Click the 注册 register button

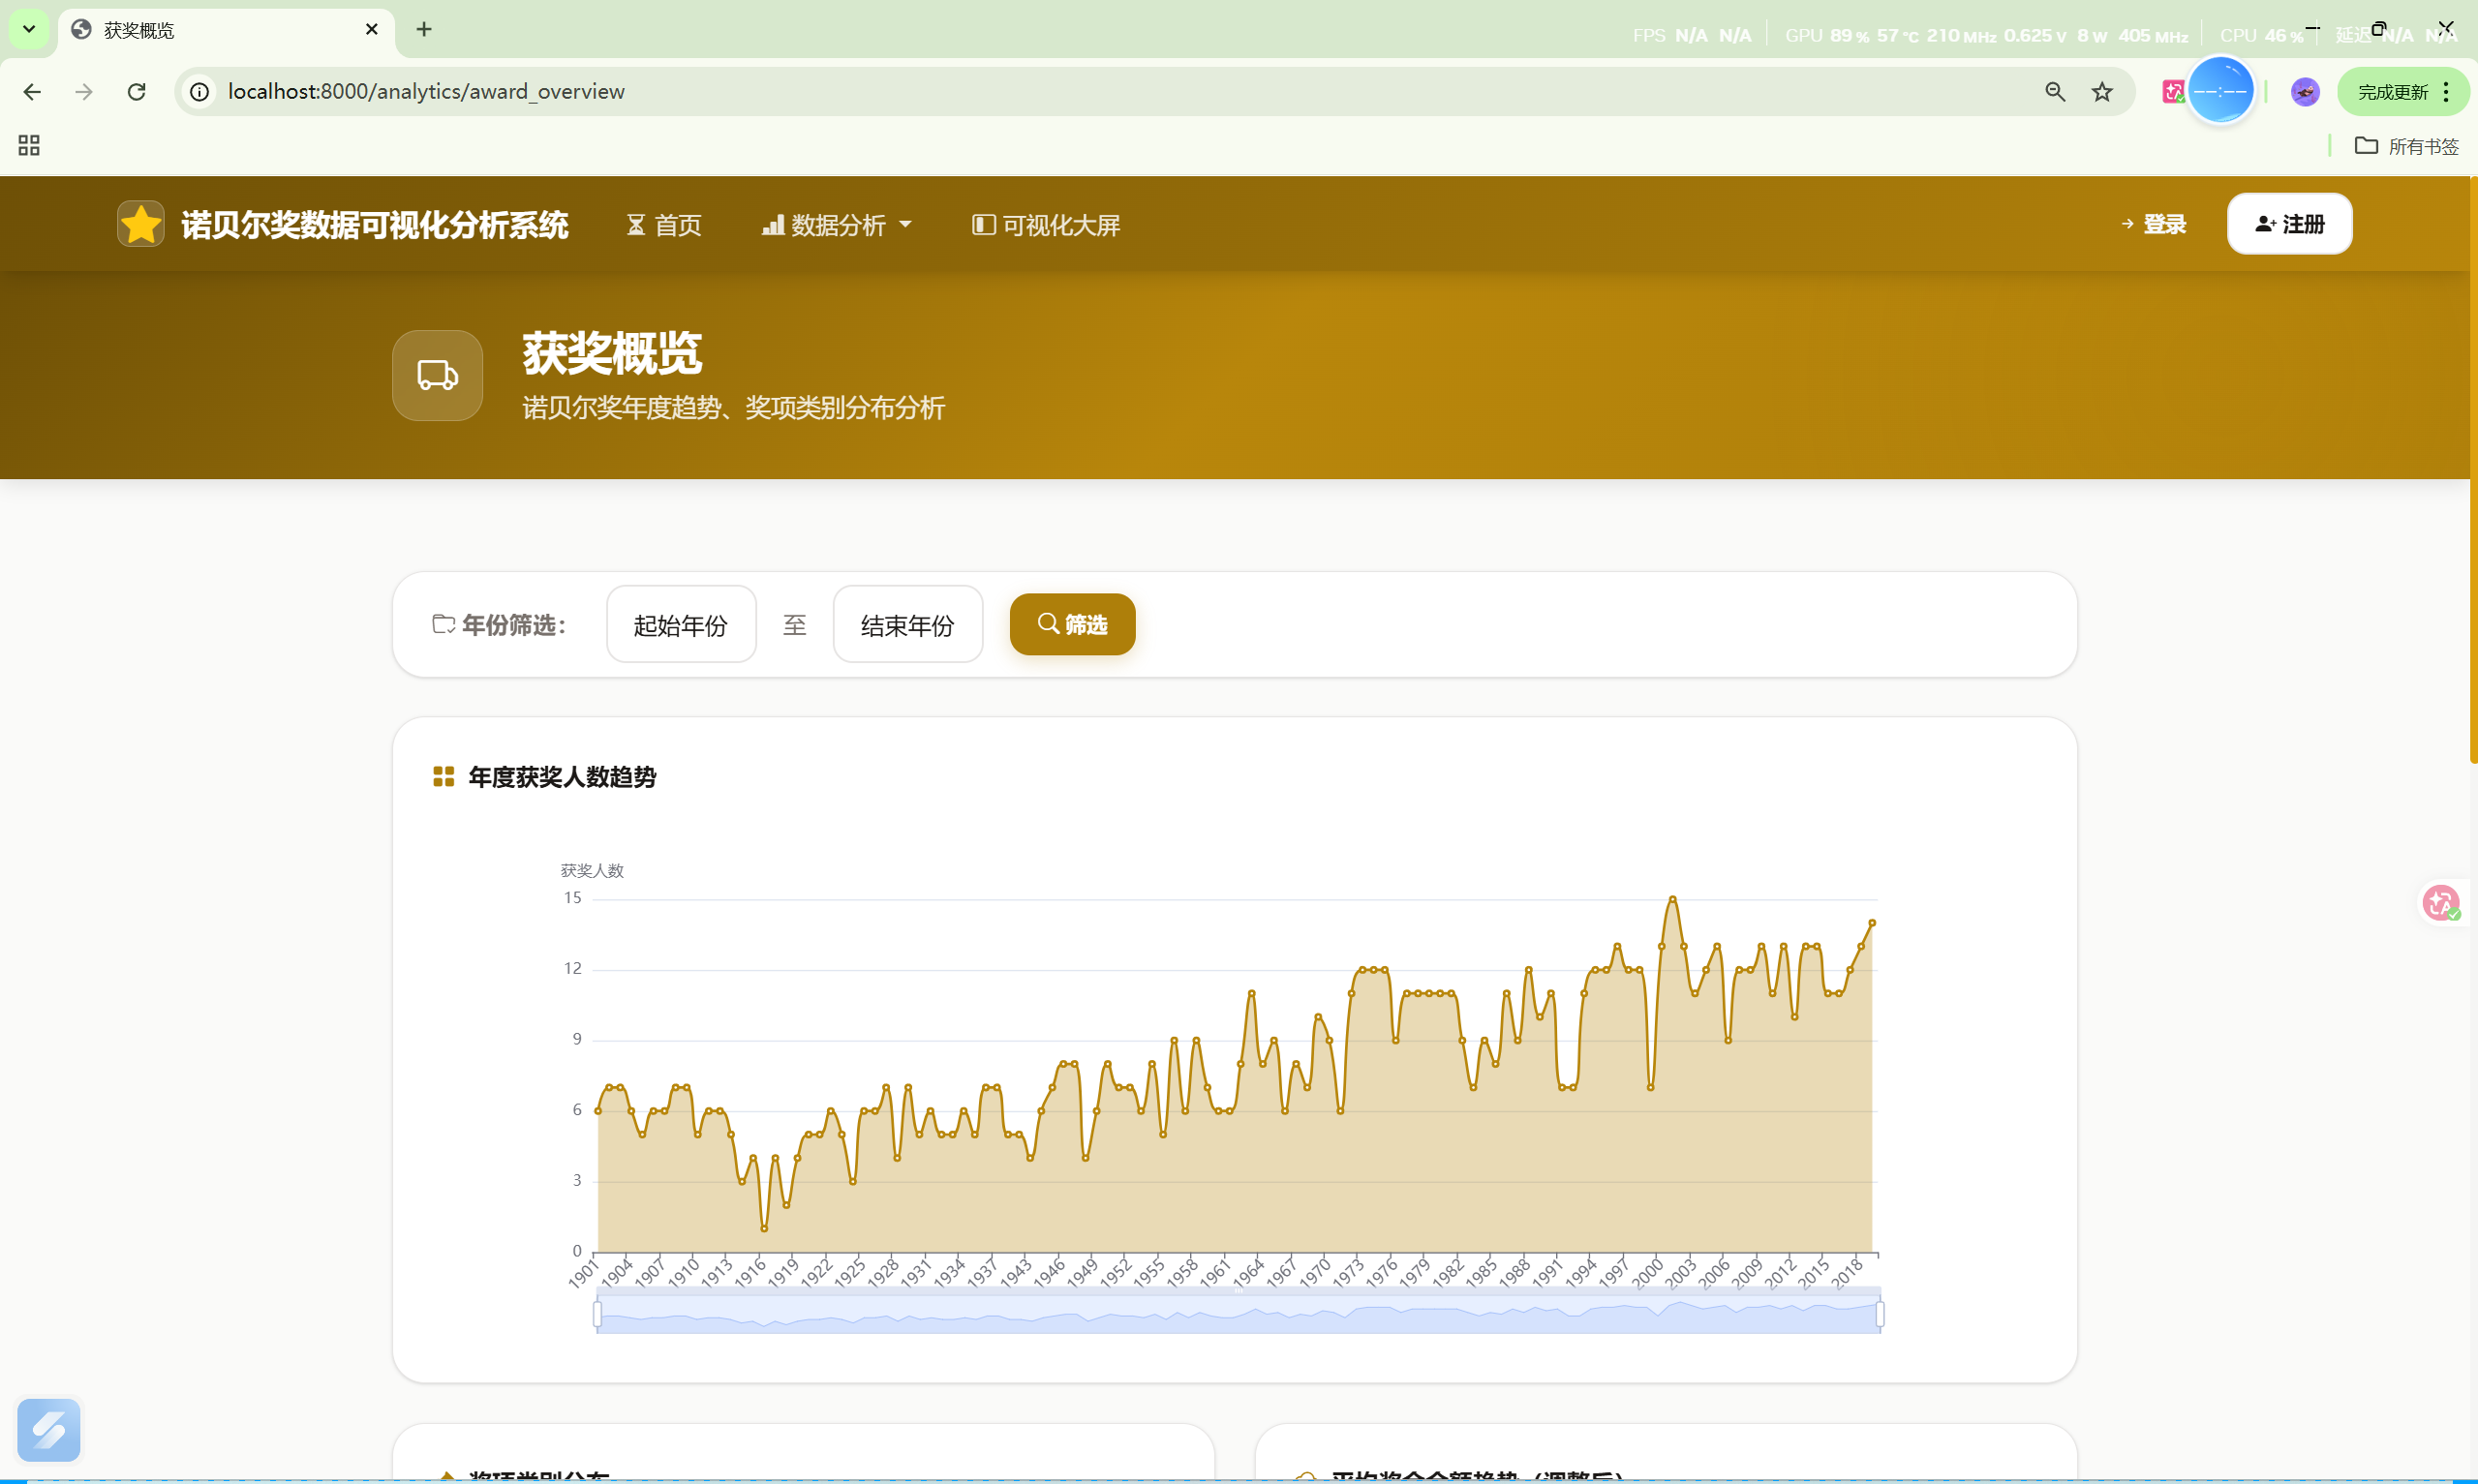click(x=2288, y=224)
